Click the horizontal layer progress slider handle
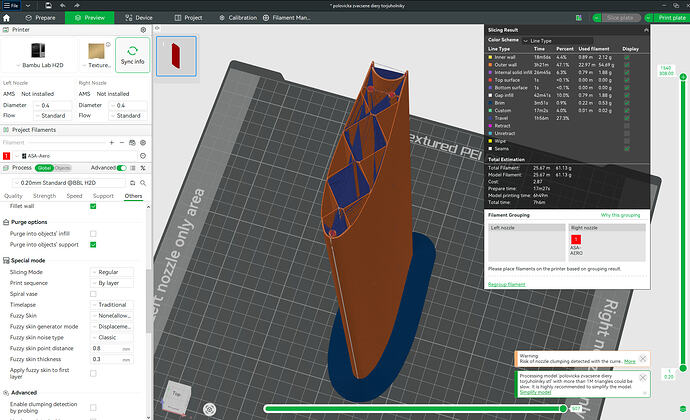Screen dimensions: 690x420 pos(563,409)
